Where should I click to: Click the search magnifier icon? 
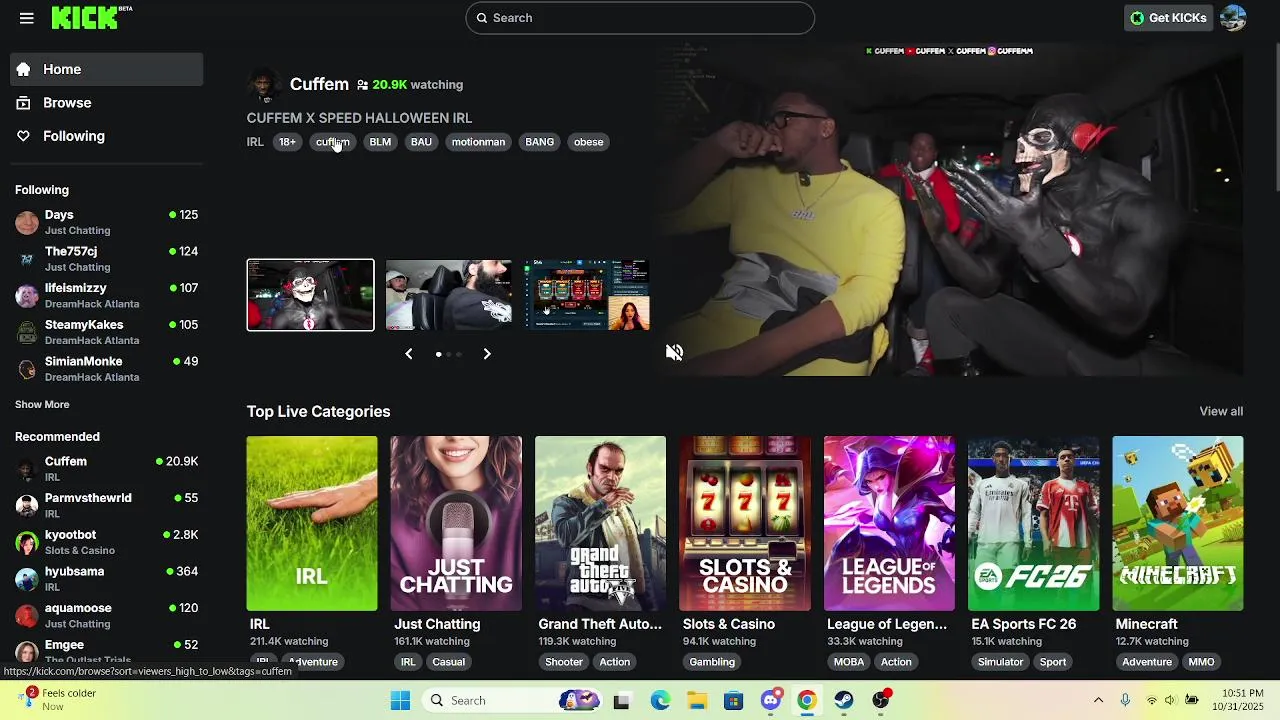pyautogui.click(x=482, y=18)
